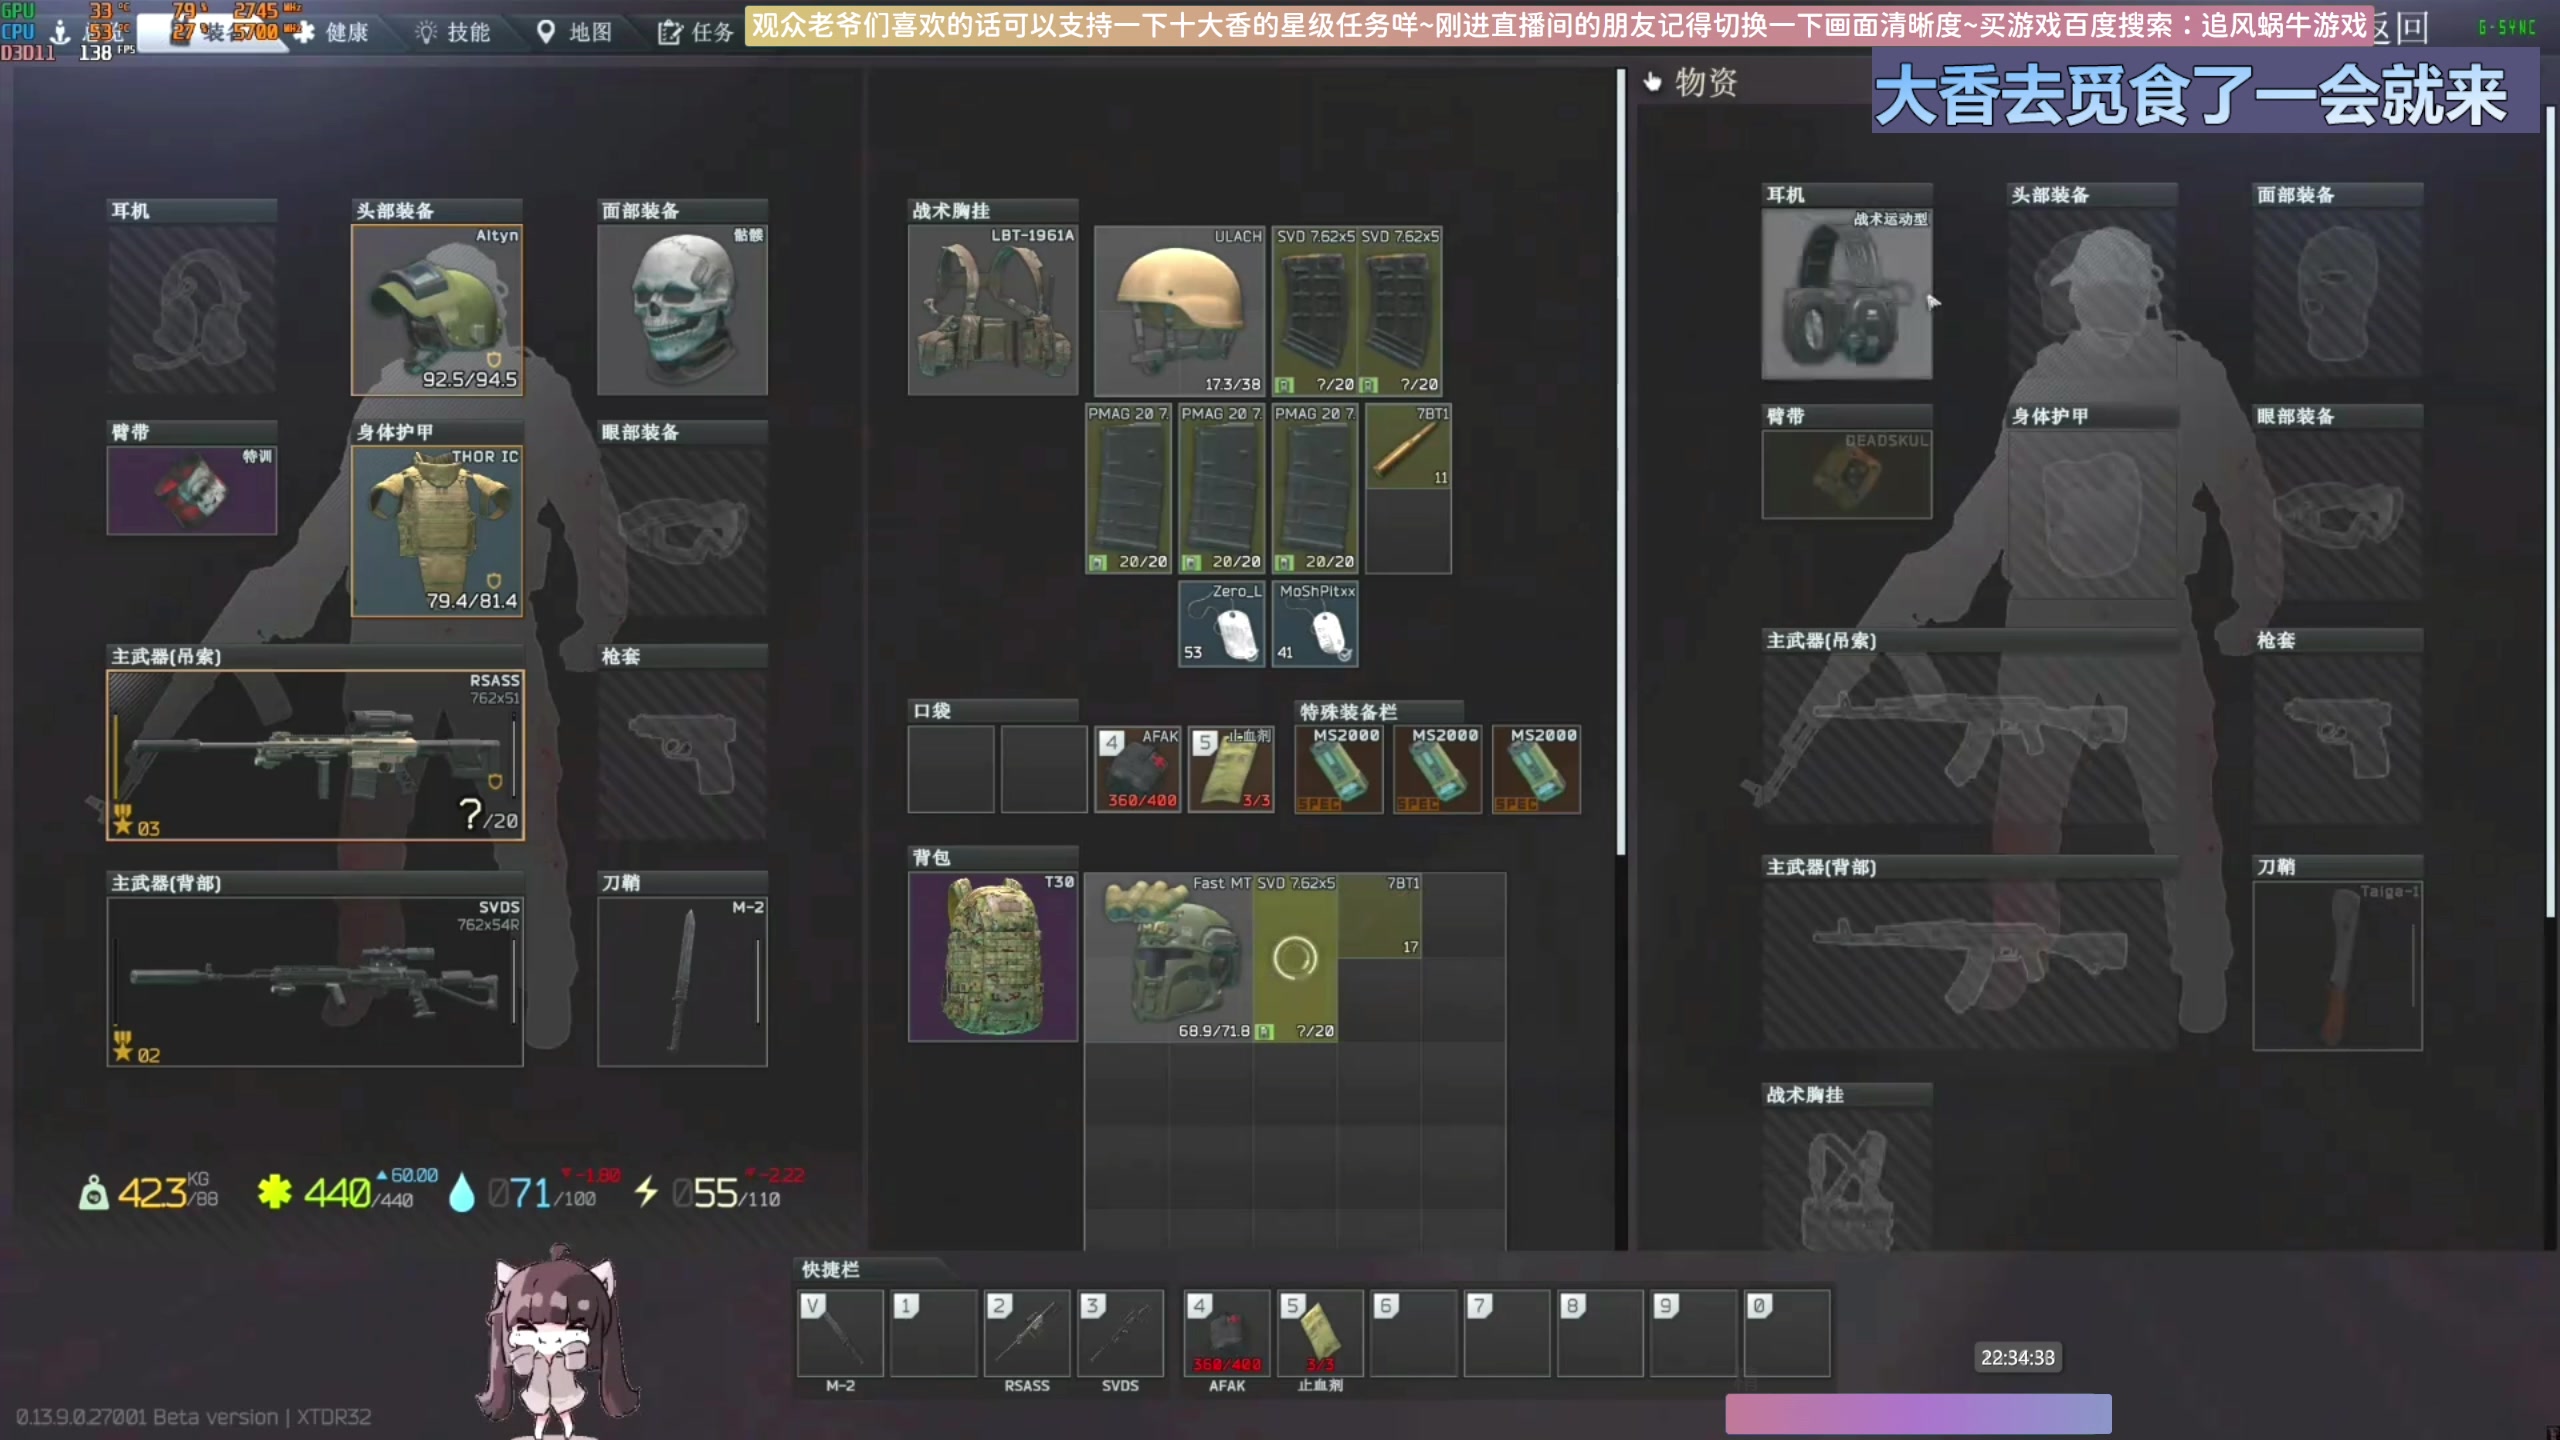Select the tactical sport headset on loot body
The height and width of the screenshot is (1440, 2560).
coord(1847,294)
